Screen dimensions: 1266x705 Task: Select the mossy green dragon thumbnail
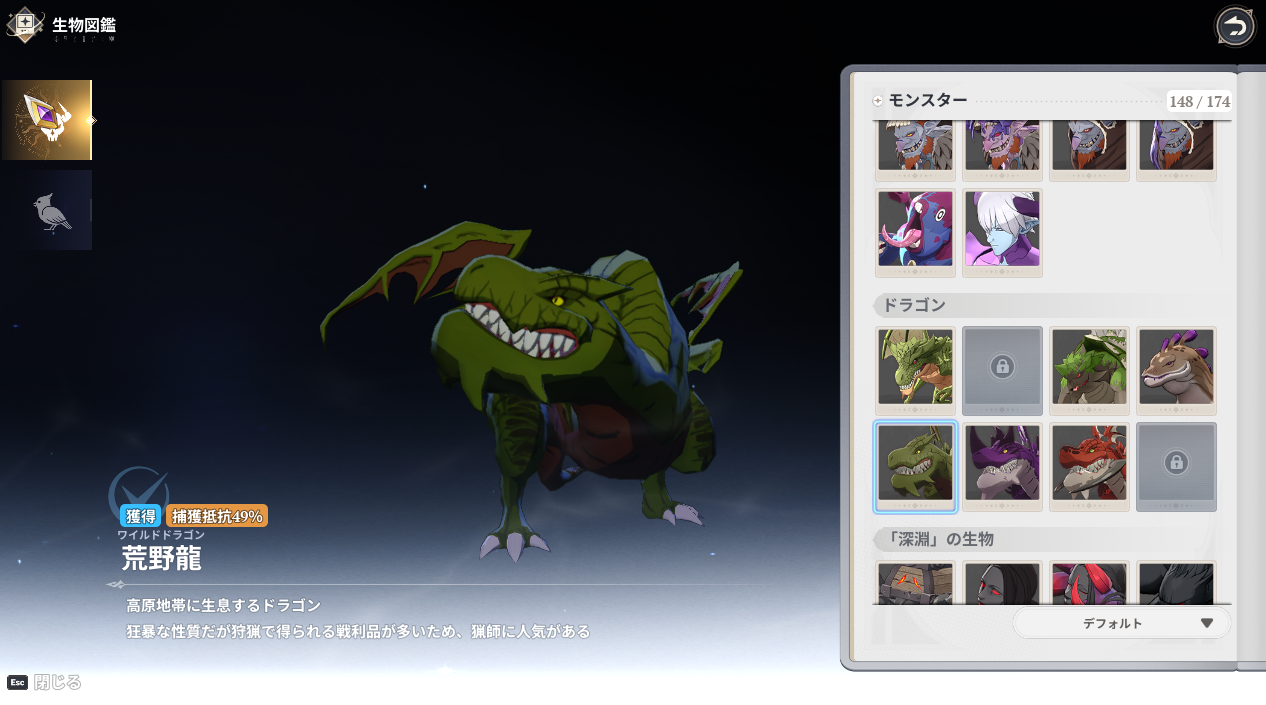click(1089, 368)
